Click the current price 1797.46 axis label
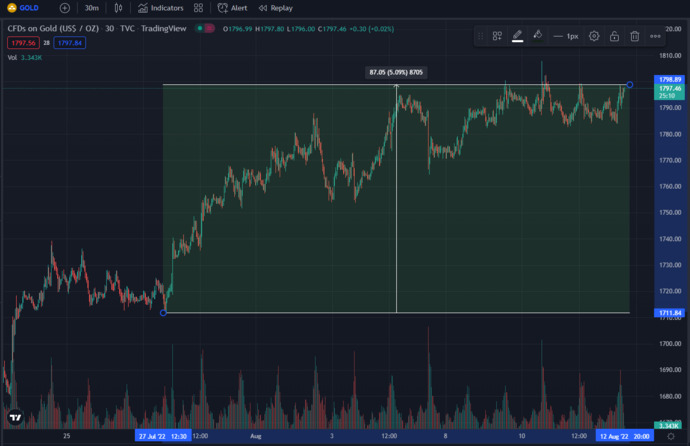The width and height of the screenshot is (690, 446). pos(669,92)
